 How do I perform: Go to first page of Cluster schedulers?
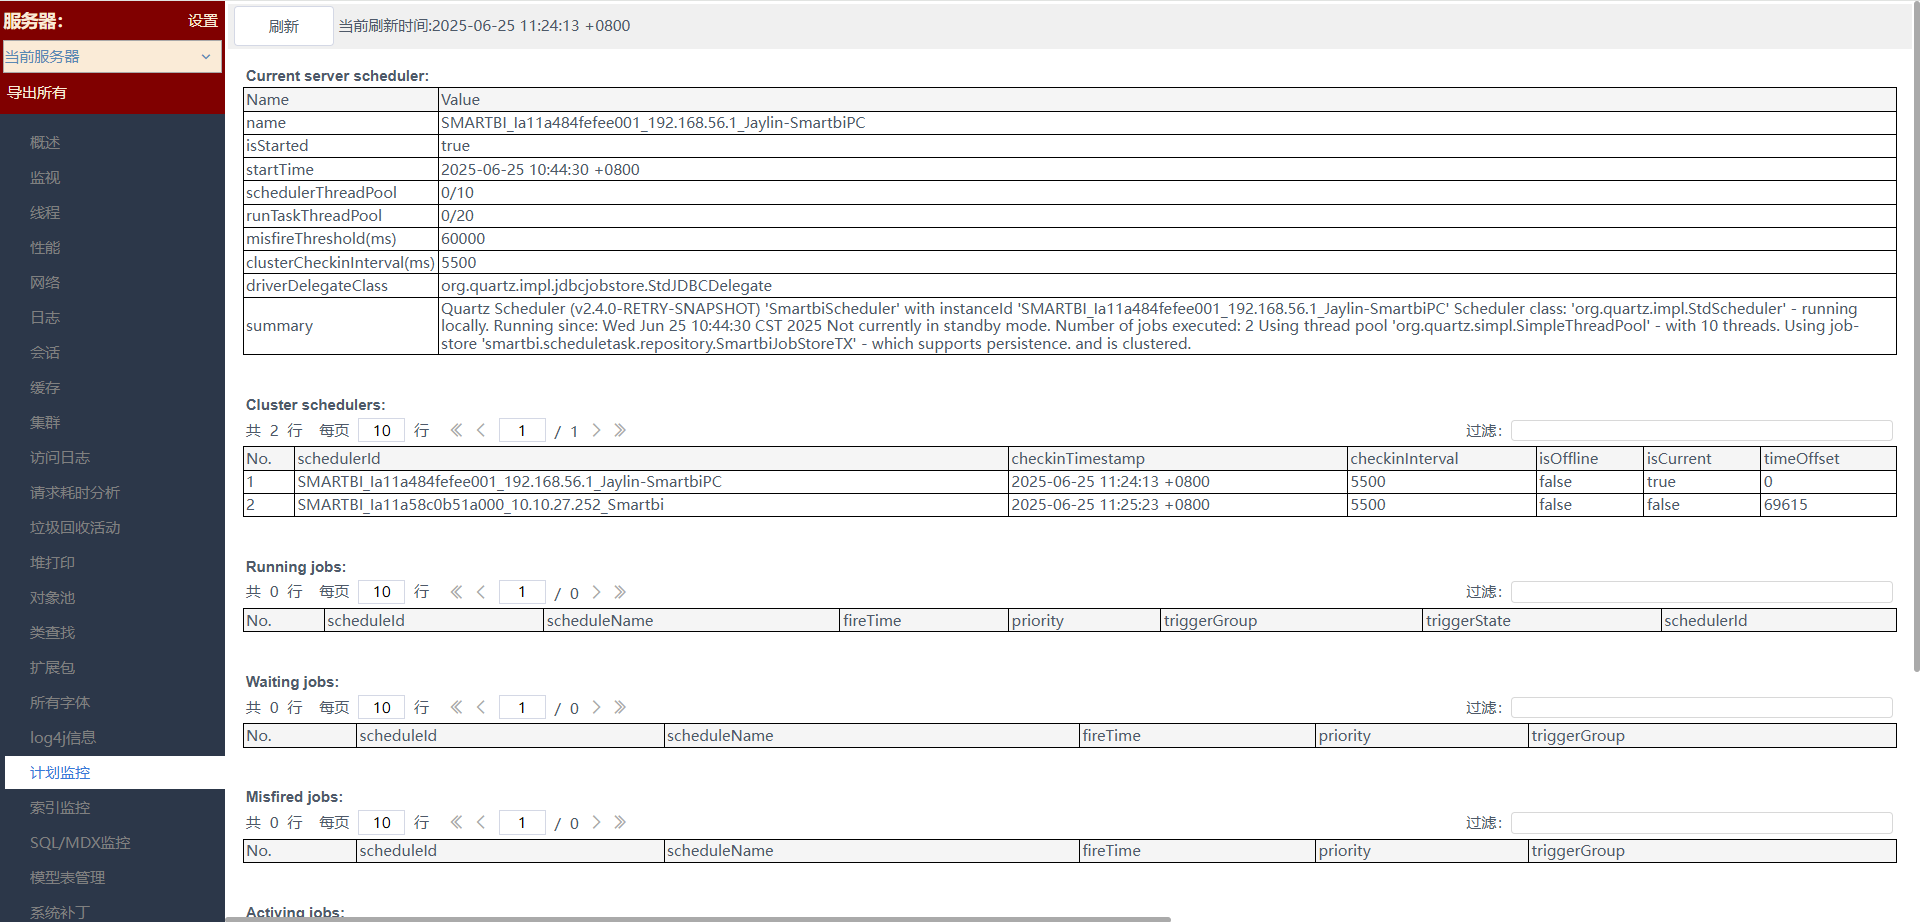[456, 430]
